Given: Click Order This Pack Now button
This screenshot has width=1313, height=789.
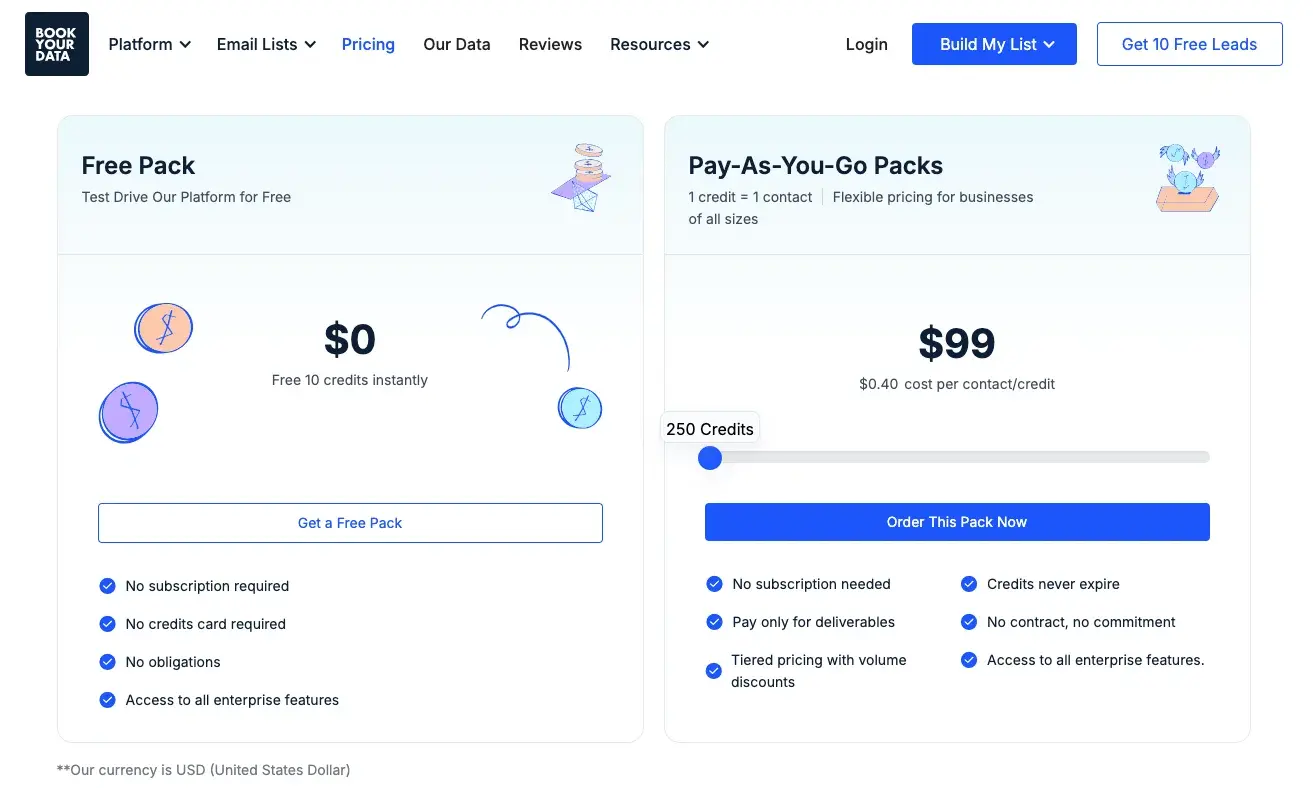Looking at the screenshot, I should [x=957, y=522].
